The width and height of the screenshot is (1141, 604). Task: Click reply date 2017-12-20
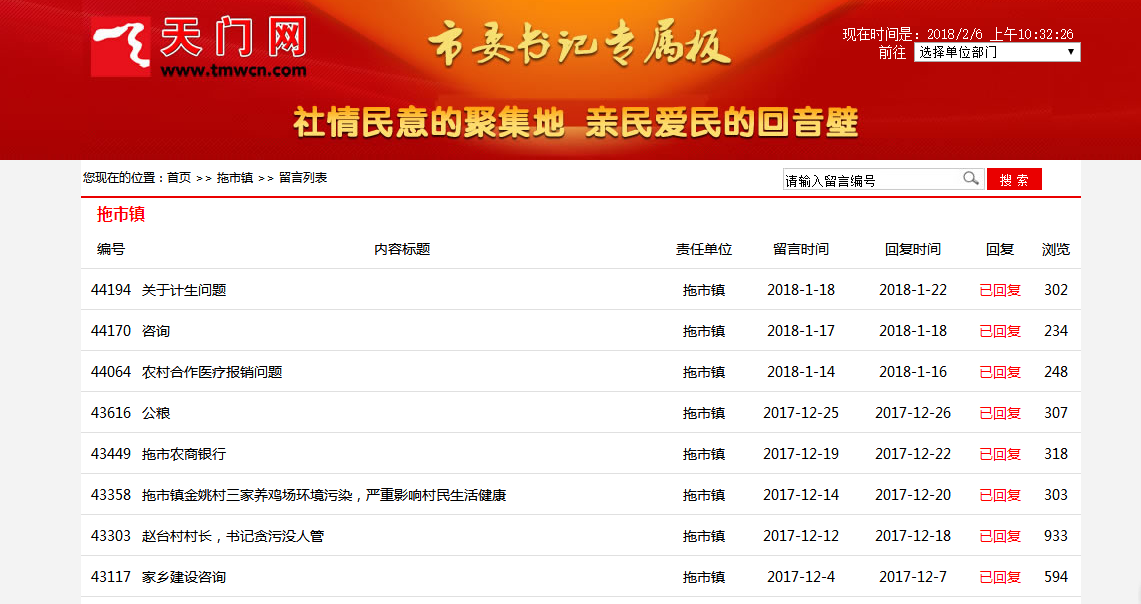coord(913,495)
